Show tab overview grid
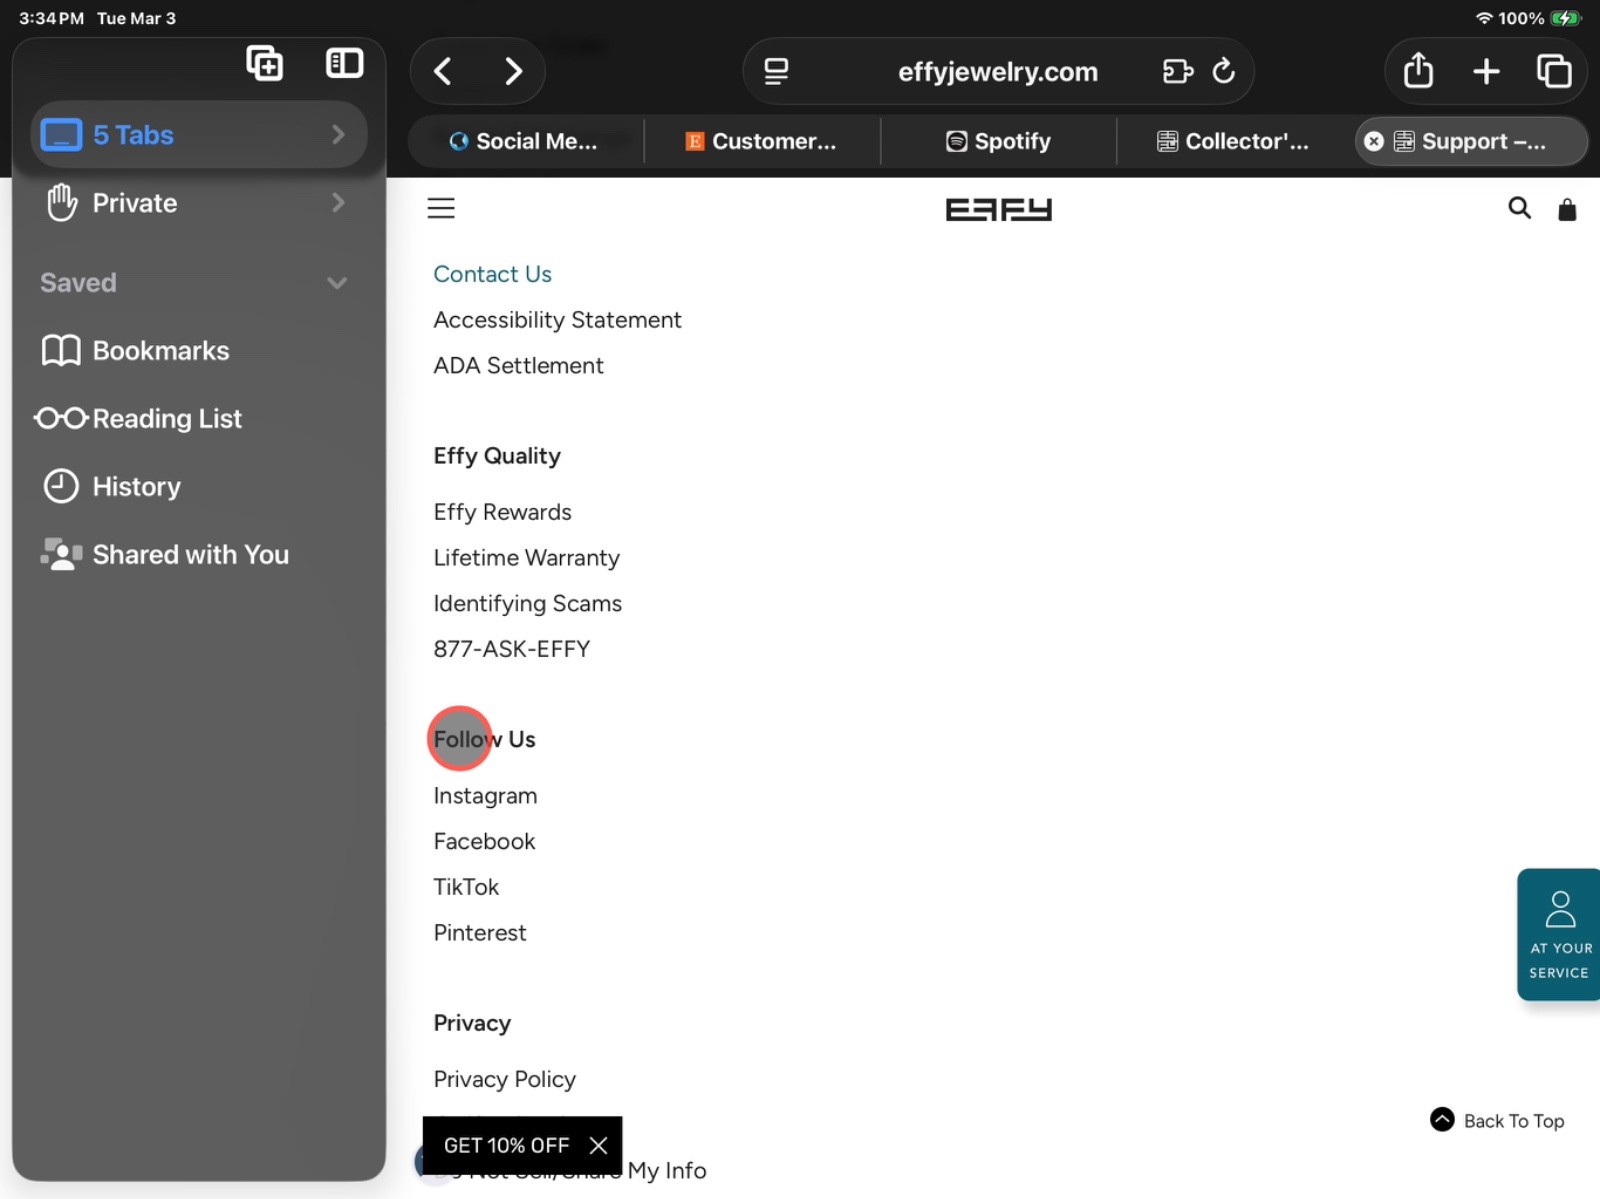The width and height of the screenshot is (1600, 1199). 1554,71
